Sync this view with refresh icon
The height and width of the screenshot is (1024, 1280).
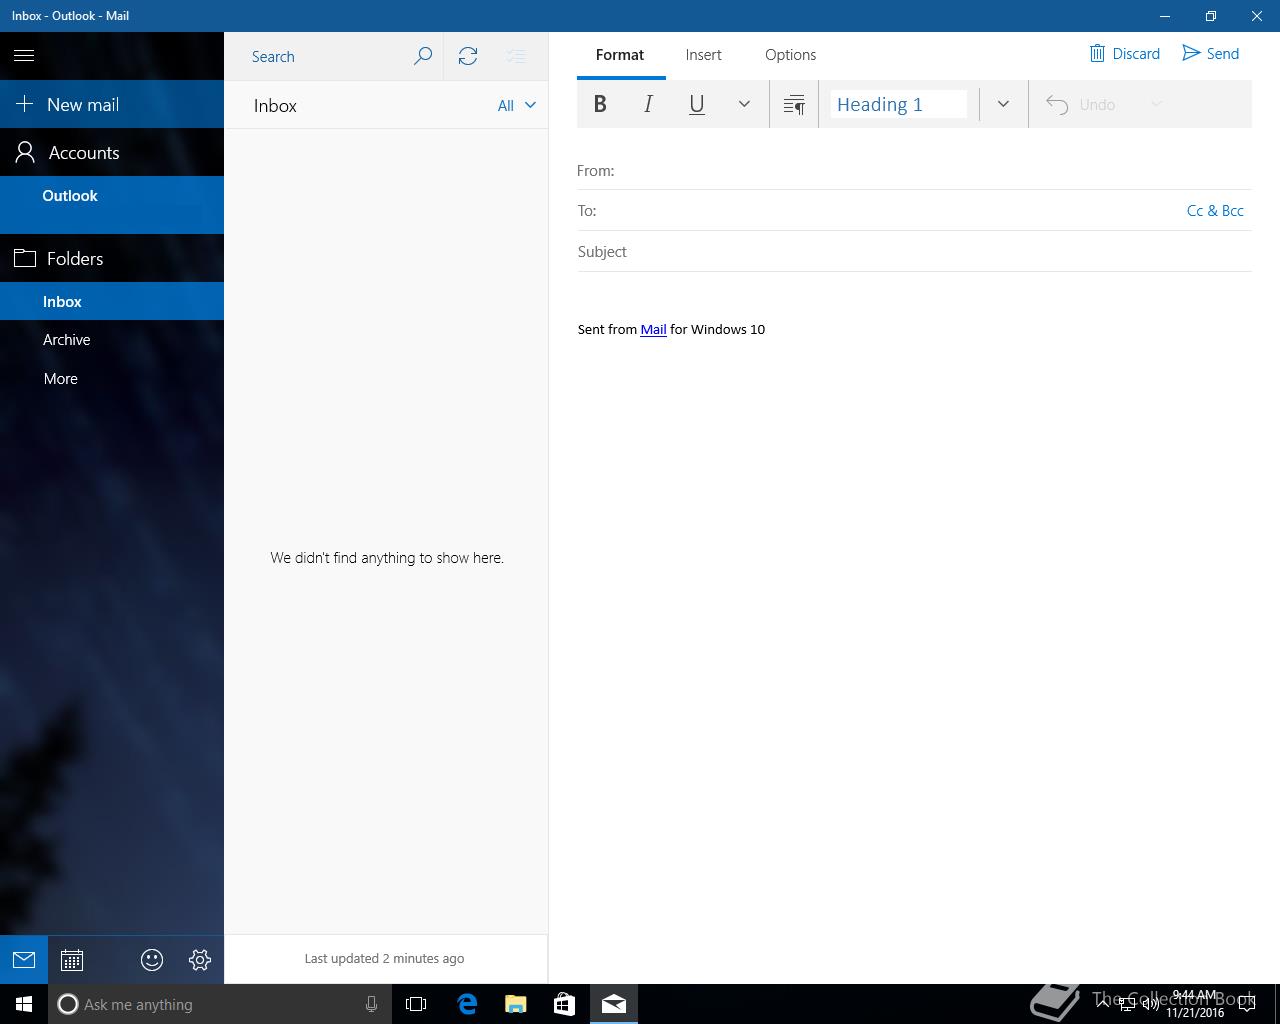point(468,56)
